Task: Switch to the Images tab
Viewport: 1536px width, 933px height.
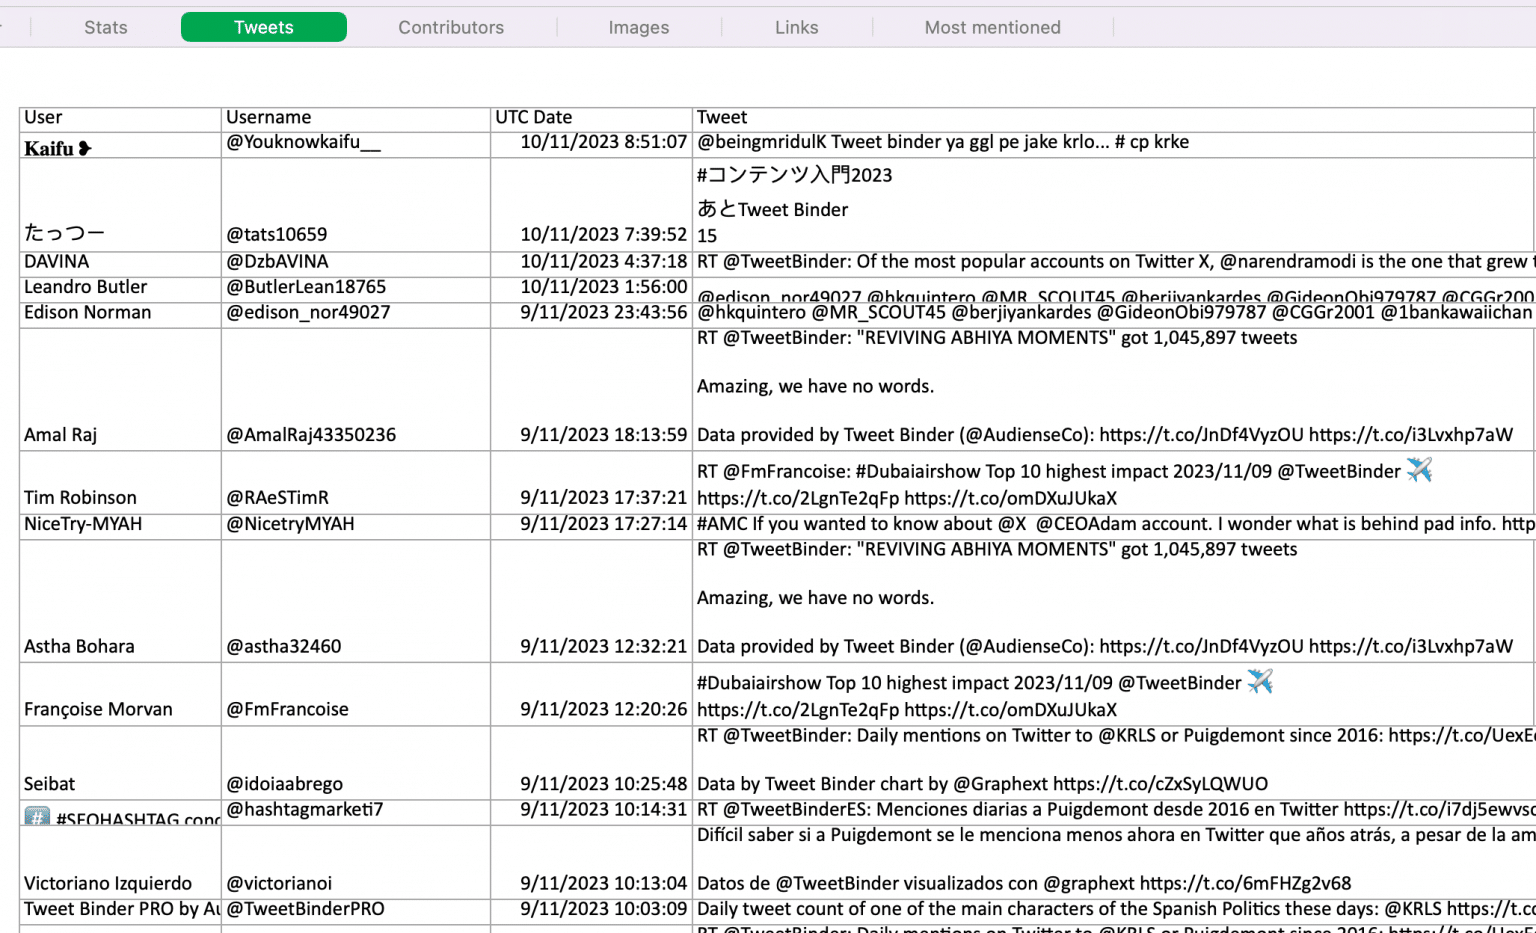Action: 638,27
